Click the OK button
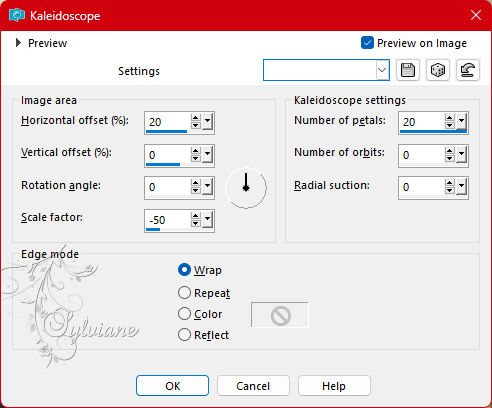Image resolution: width=492 pixels, height=408 pixels. pos(172,386)
